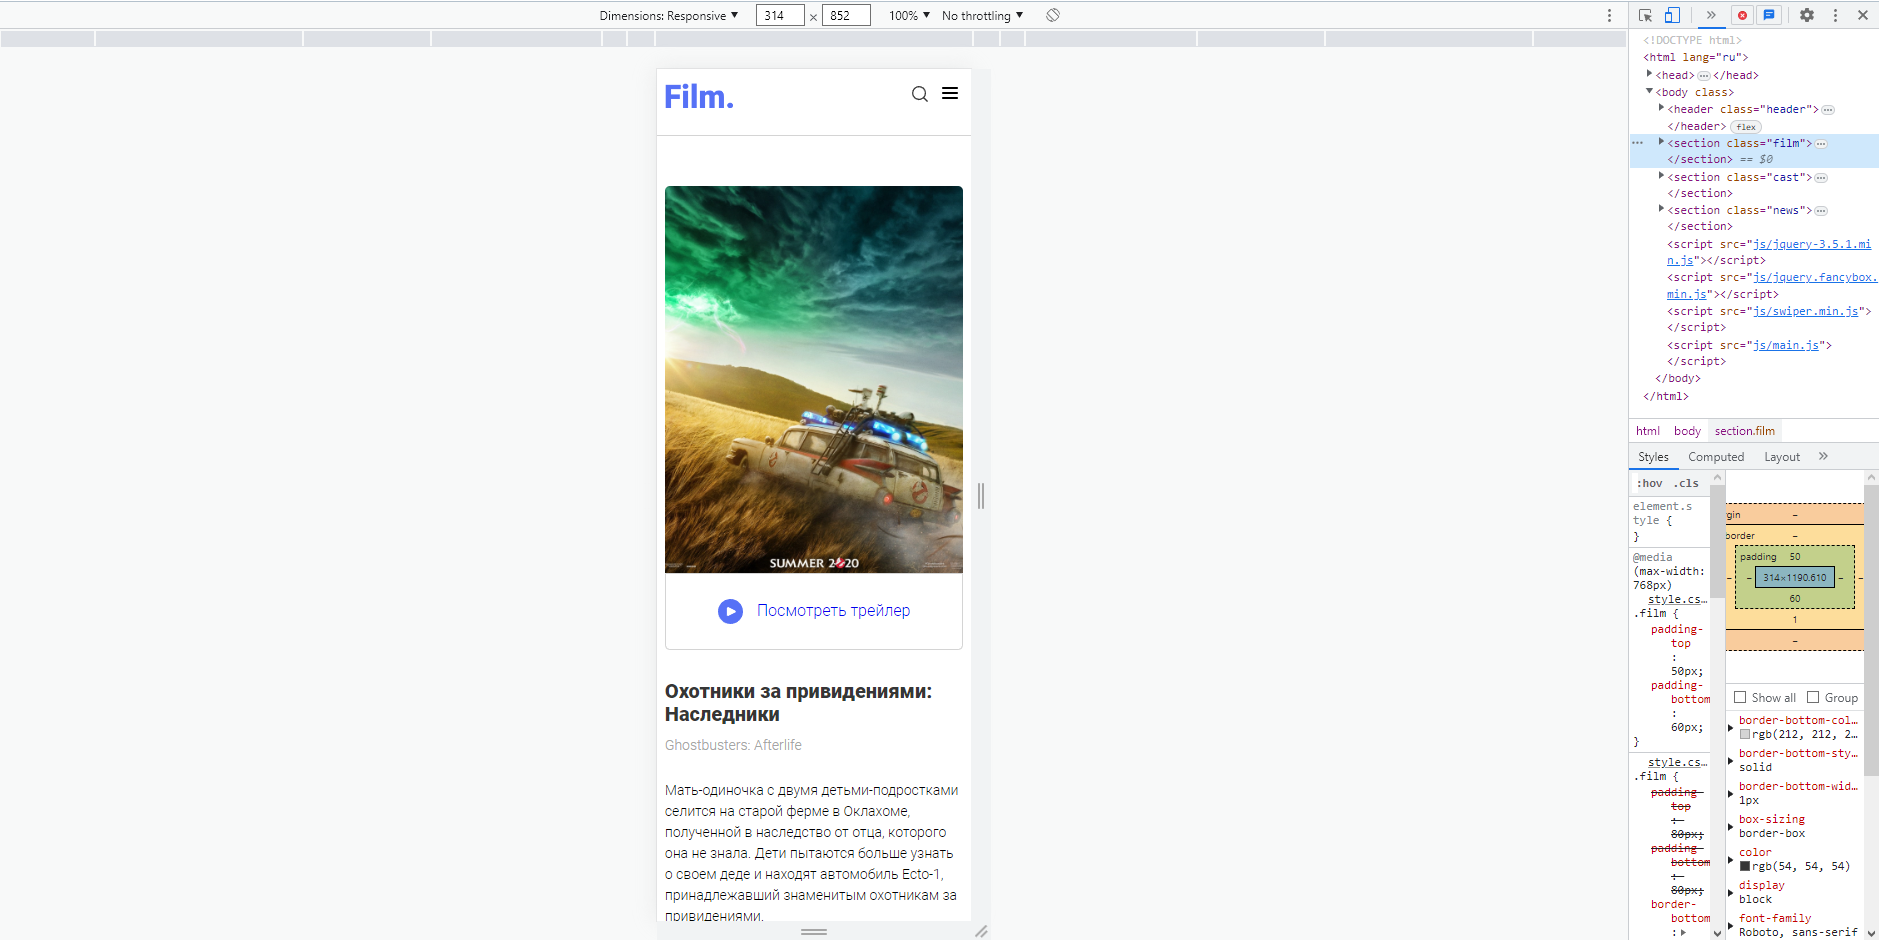Open the customize DevTools kebab menu
1879x940 pixels.
point(1836,15)
